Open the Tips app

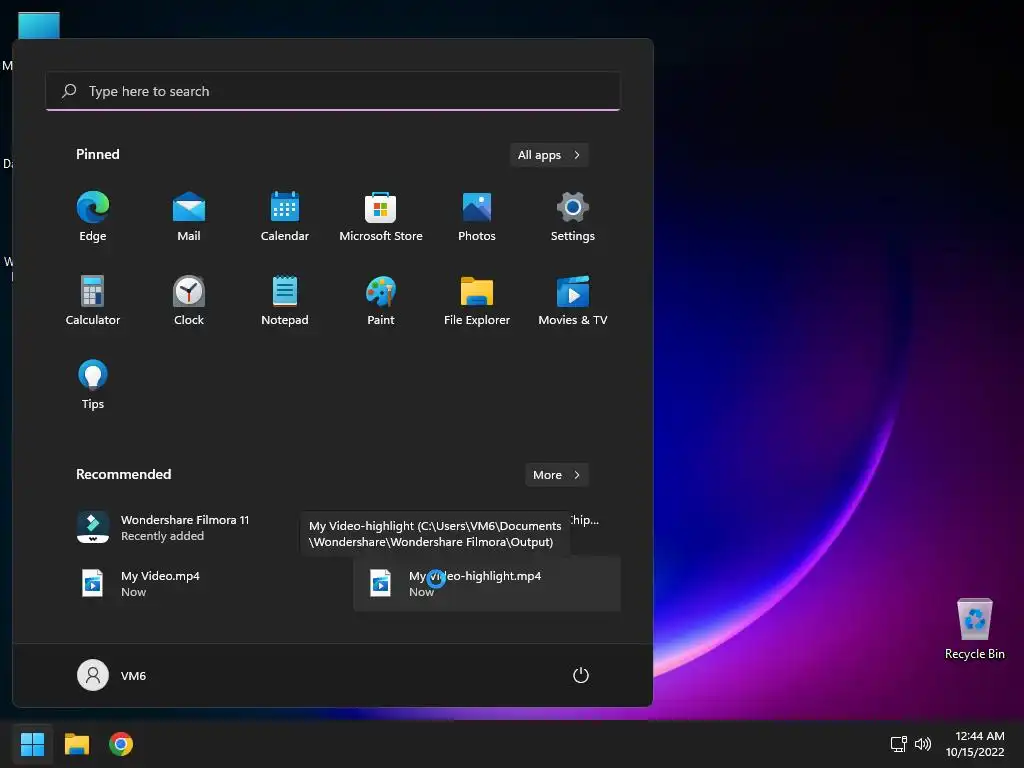point(93,385)
